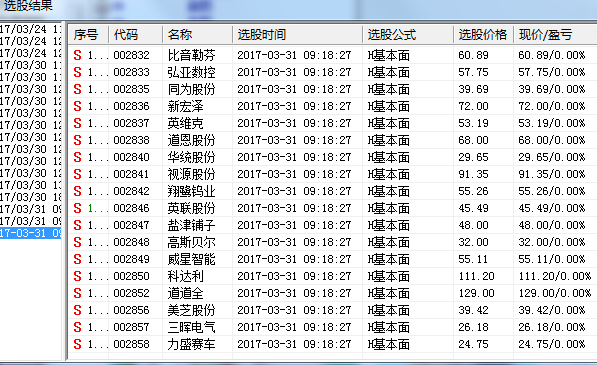
Task: Select stock name 道道全
Action: (x=185, y=293)
